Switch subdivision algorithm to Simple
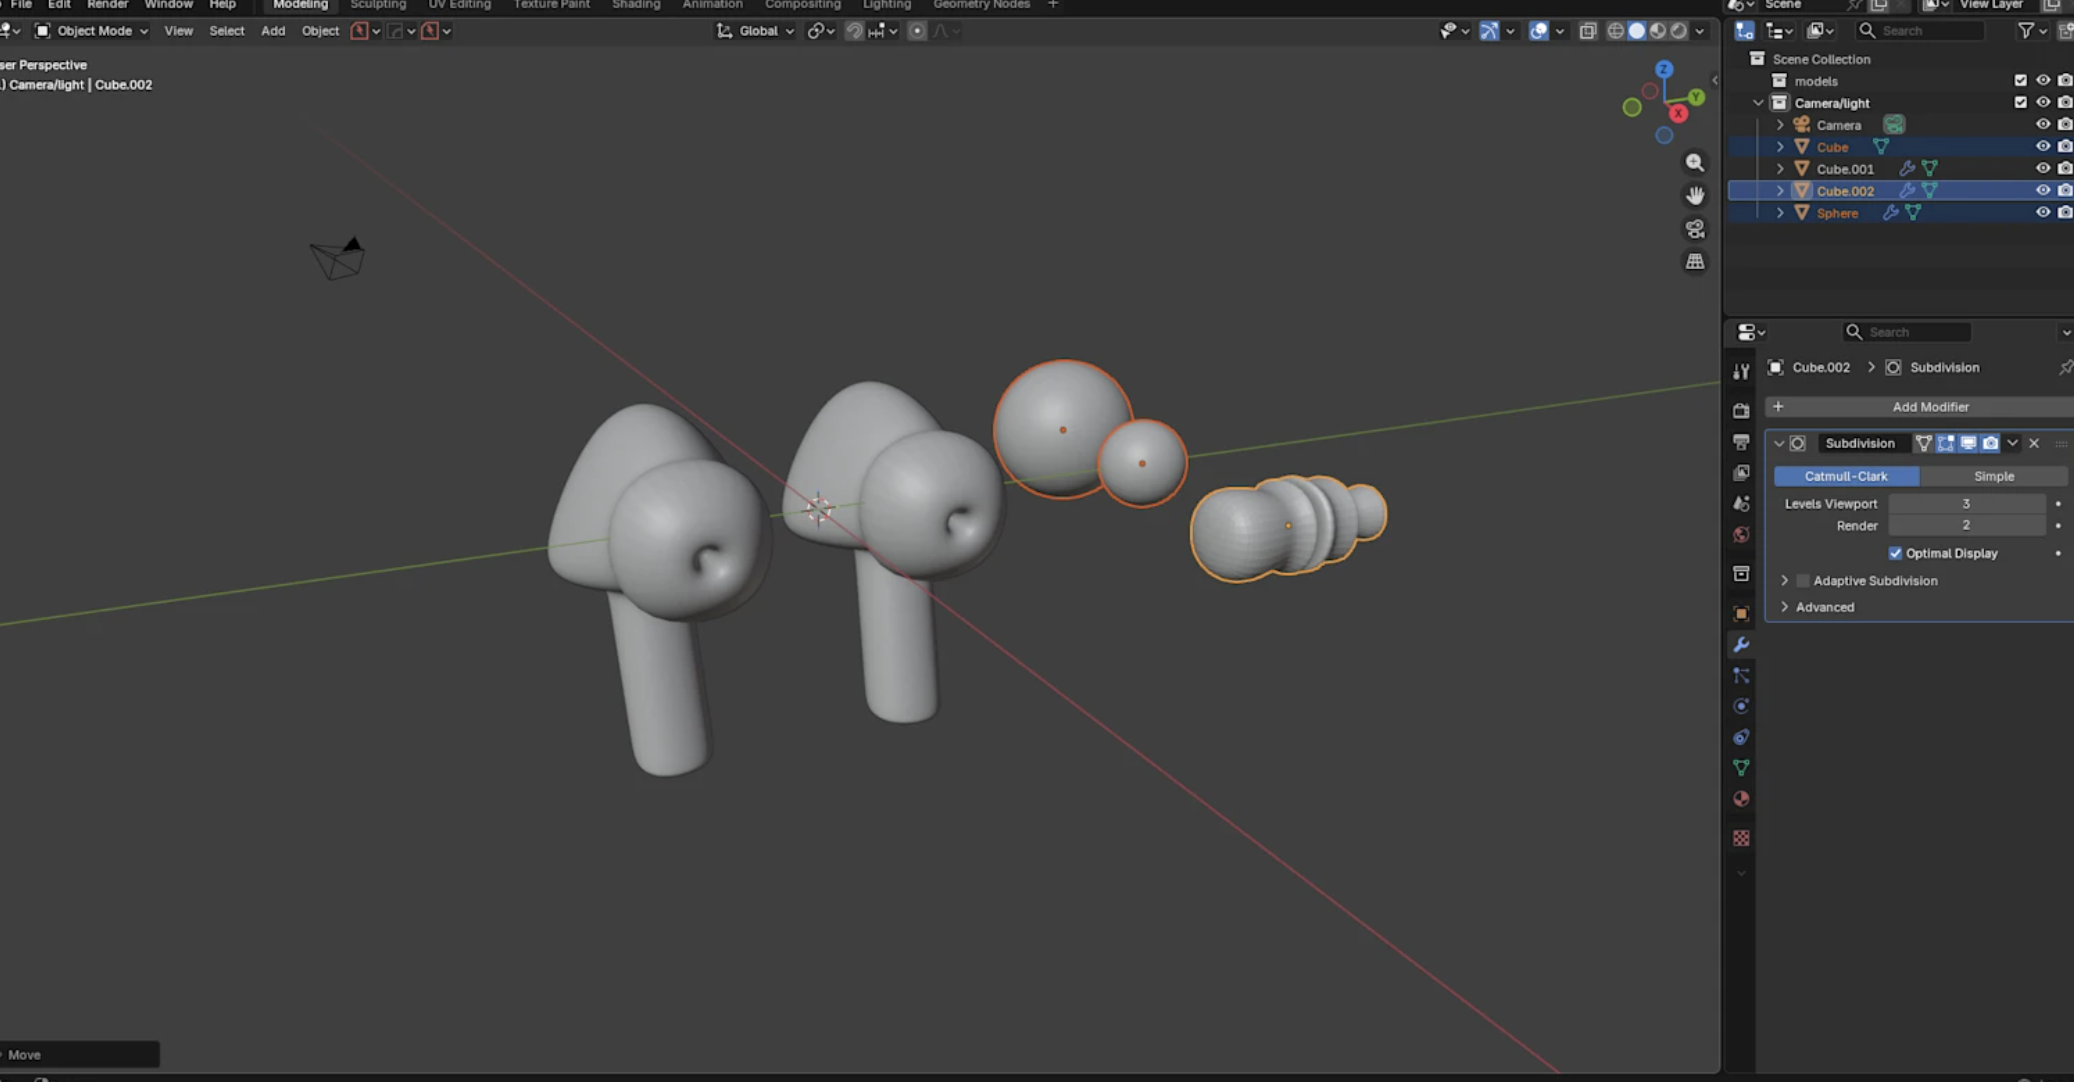 click(x=1995, y=476)
